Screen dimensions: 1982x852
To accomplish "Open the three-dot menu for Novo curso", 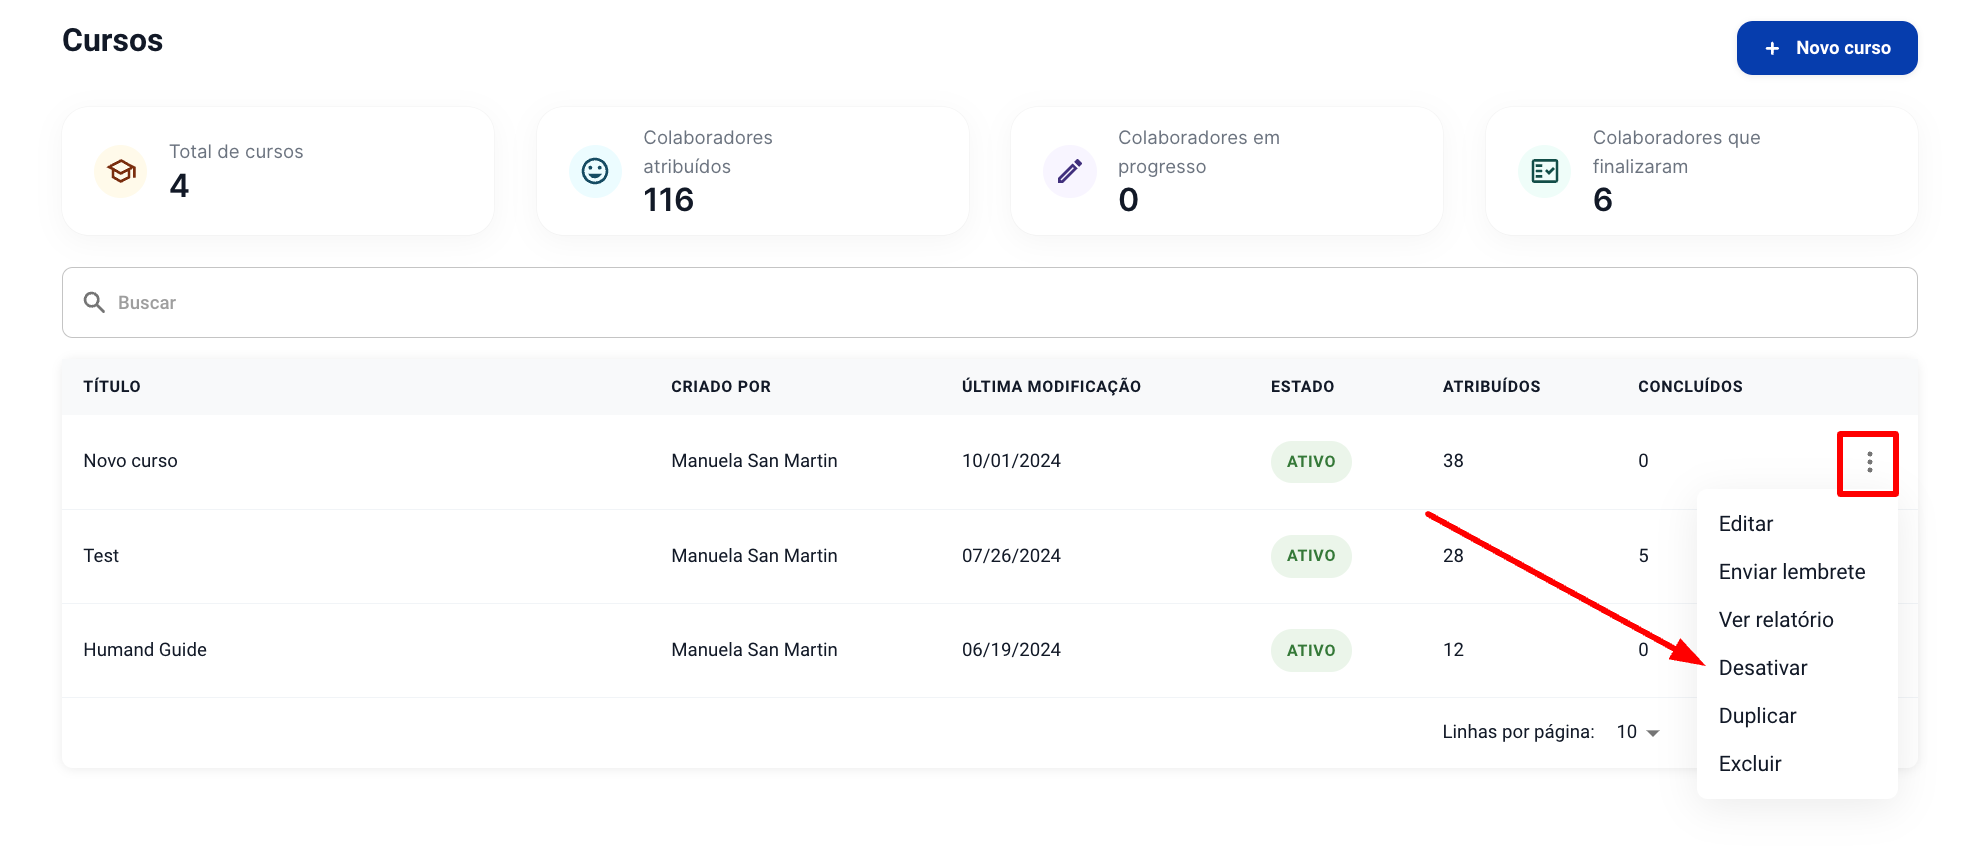I will (1869, 462).
